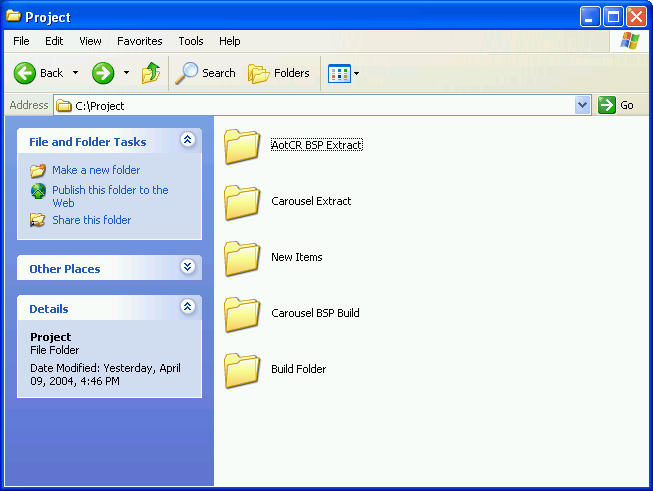The image size is (653, 491).
Task: Click the Back navigation arrow icon
Action: coord(25,73)
